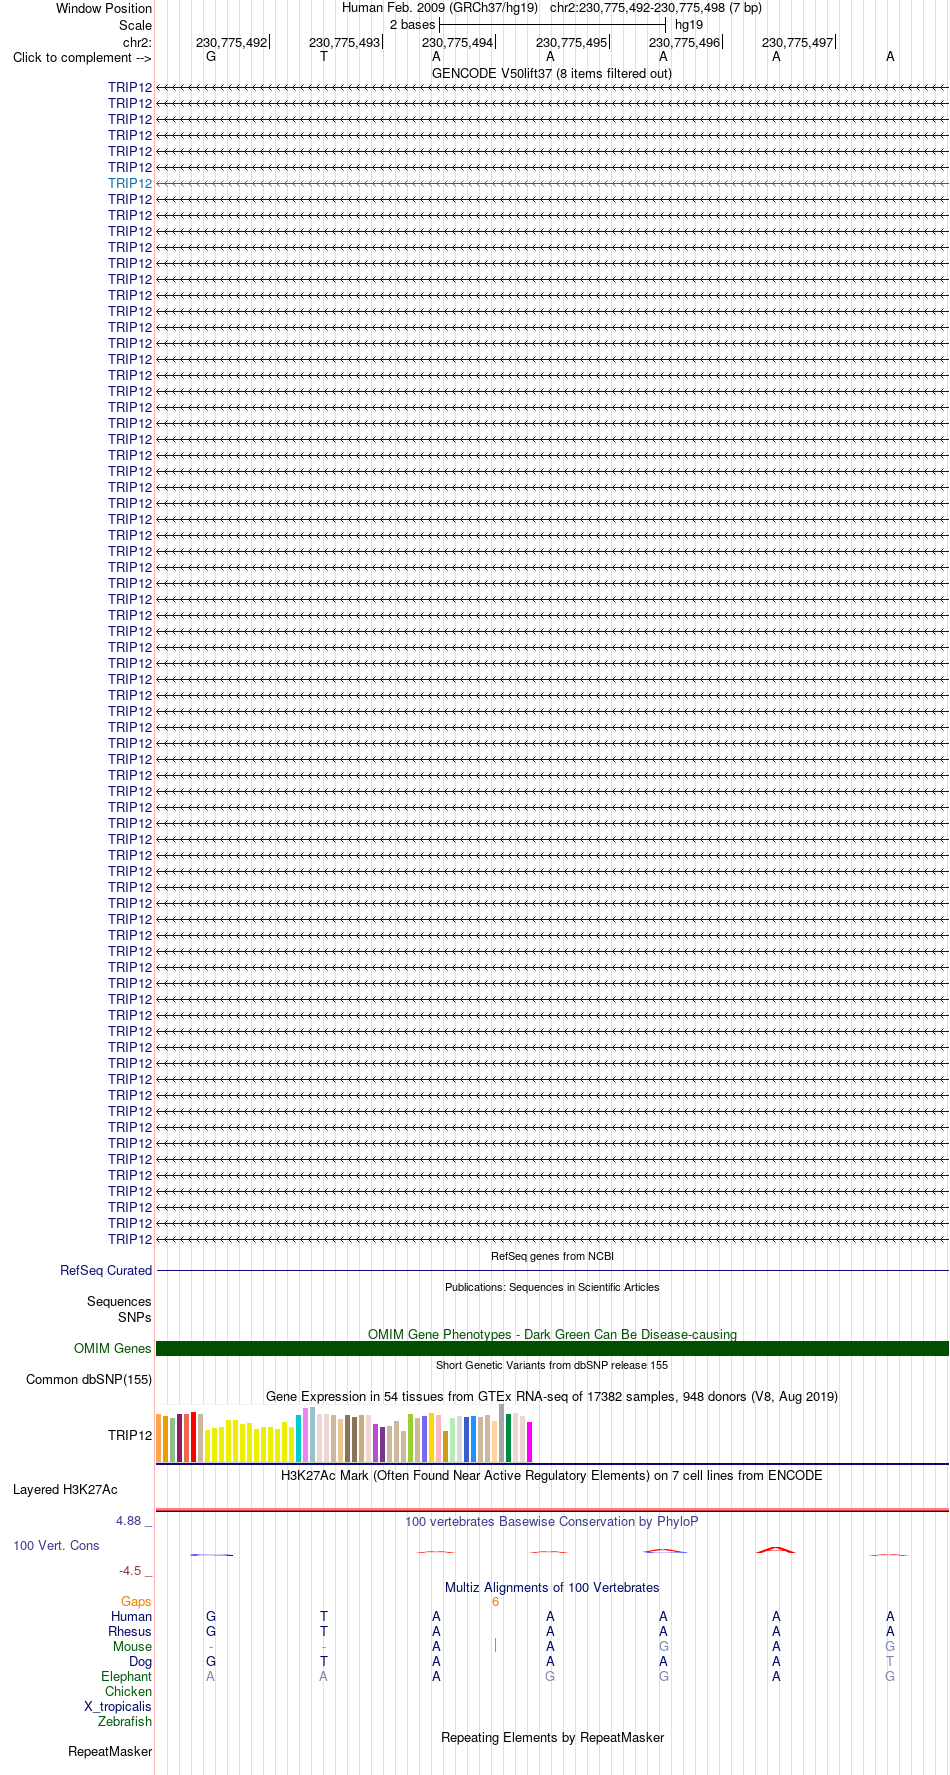
Task: Click the OMIM Genes track label
Action: tap(113, 1348)
